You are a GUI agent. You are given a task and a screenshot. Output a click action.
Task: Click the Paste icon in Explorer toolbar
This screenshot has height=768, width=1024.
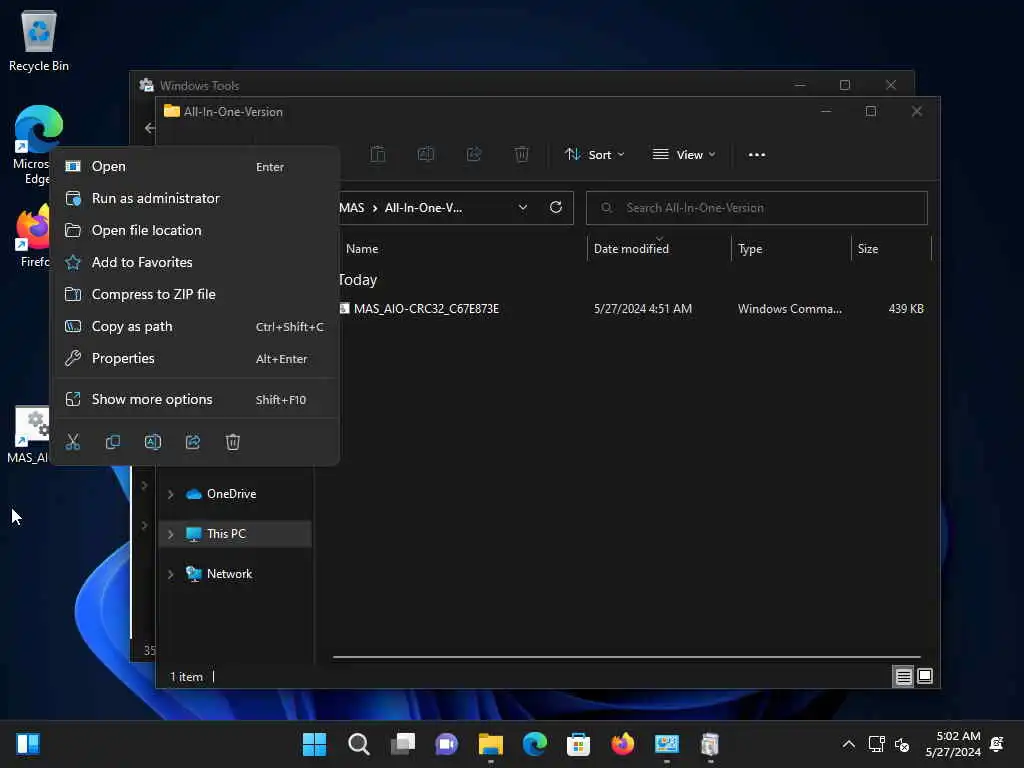(x=377, y=155)
